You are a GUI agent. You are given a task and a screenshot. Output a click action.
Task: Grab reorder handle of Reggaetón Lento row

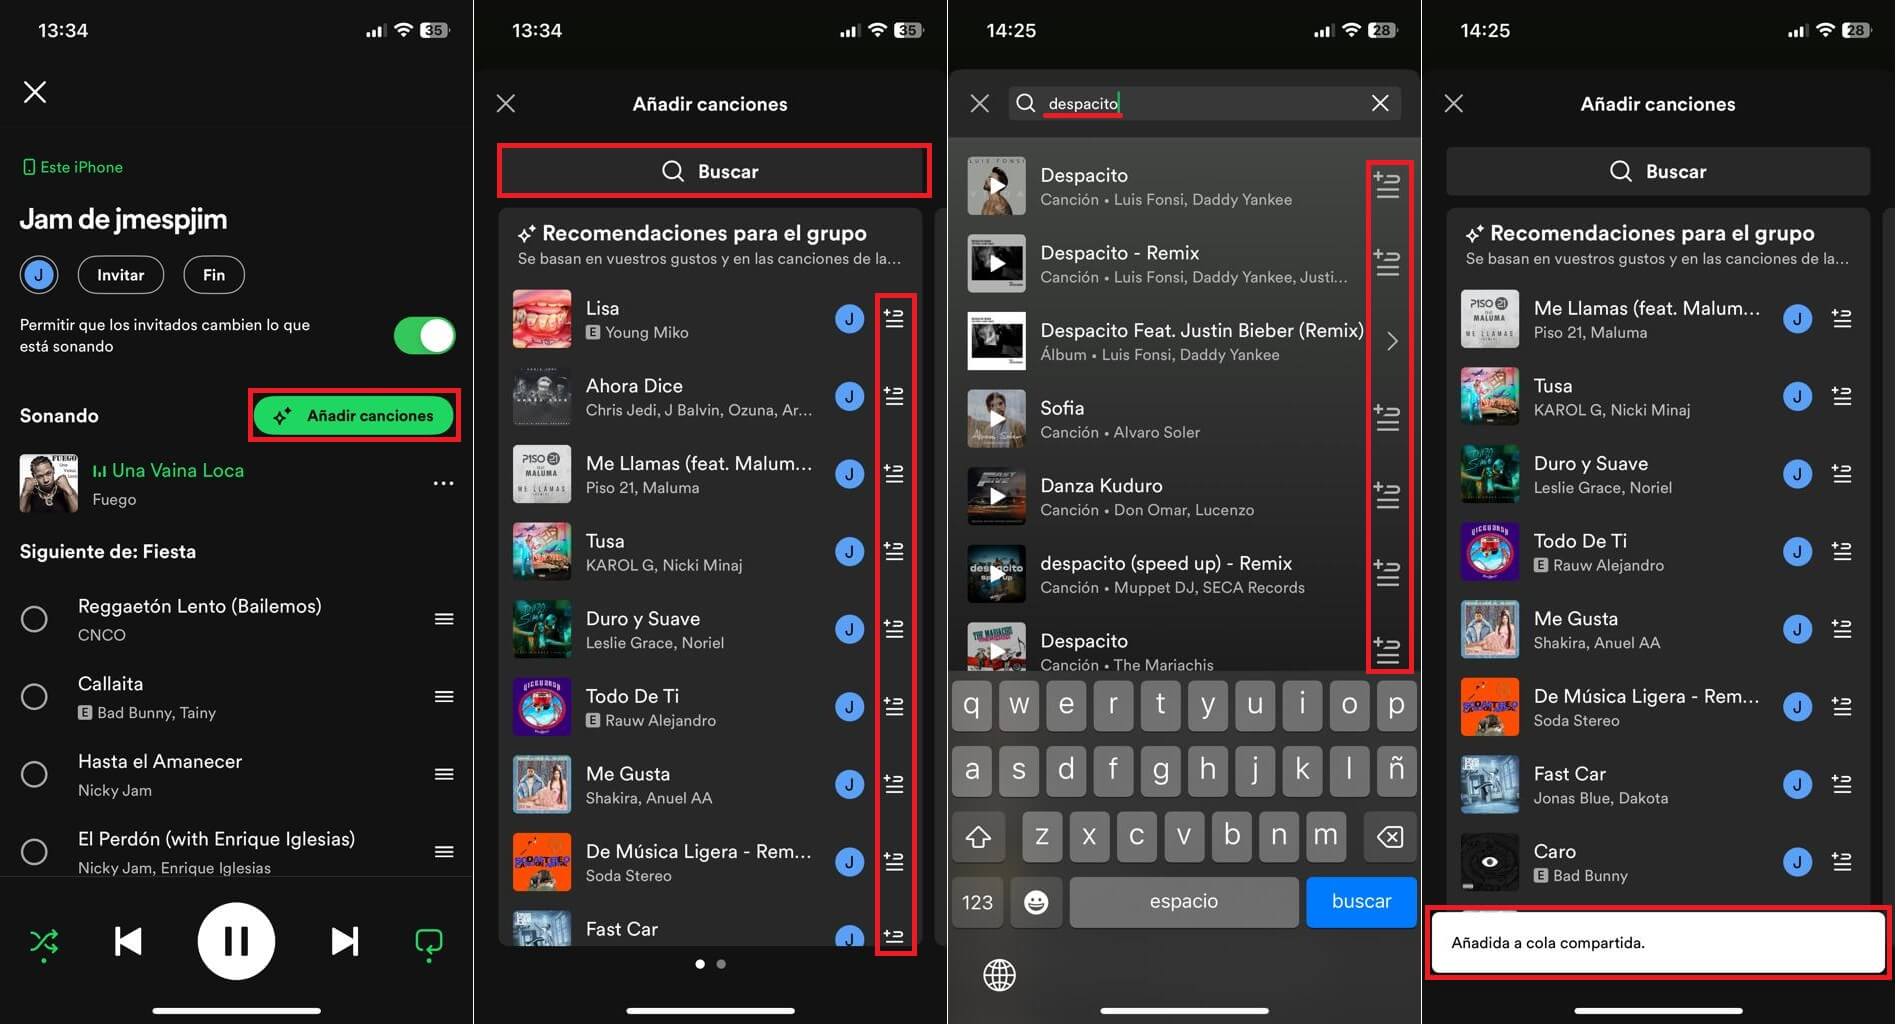tap(444, 619)
